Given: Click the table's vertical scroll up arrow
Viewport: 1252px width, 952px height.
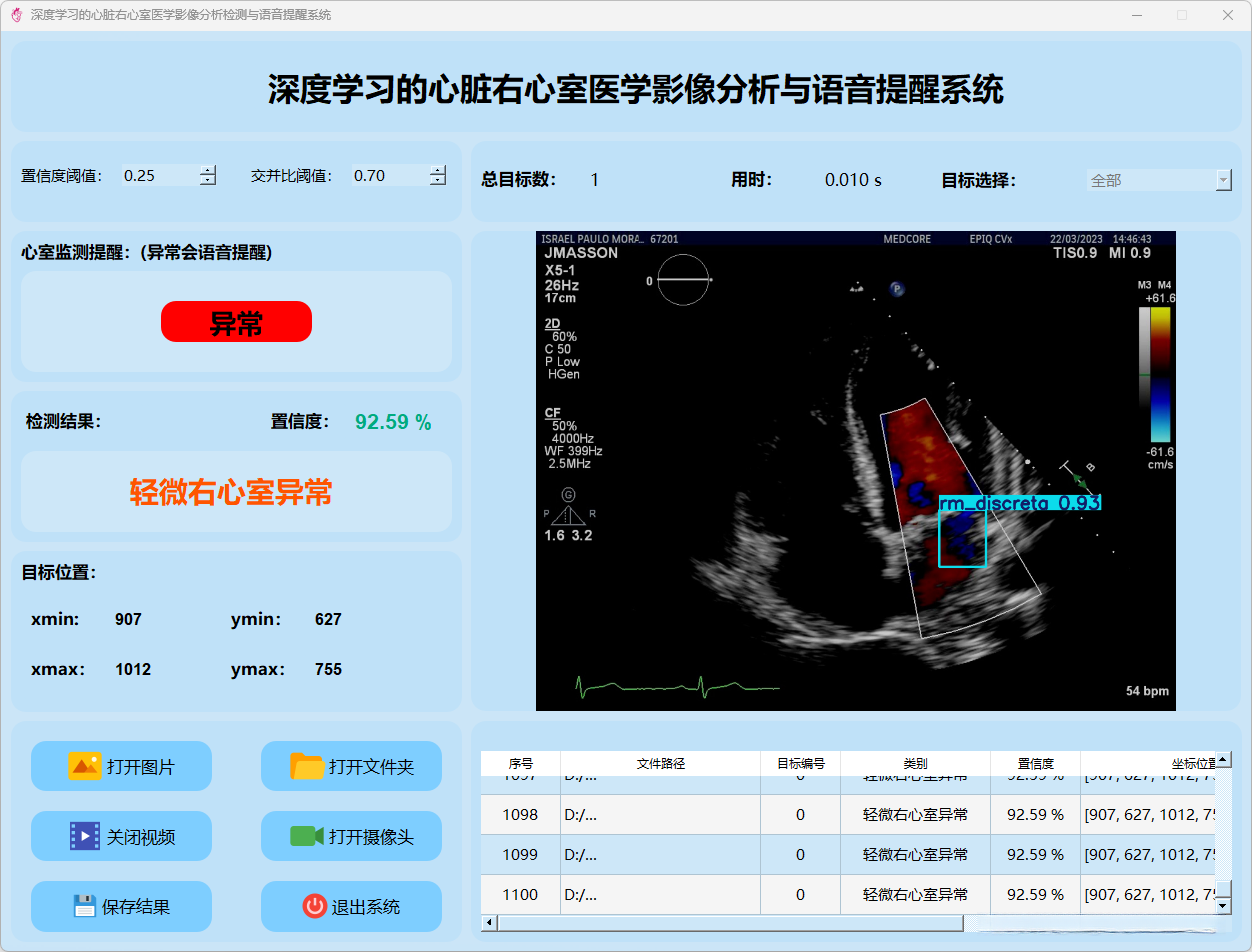Looking at the screenshot, I should click(x=1224, y=760).
